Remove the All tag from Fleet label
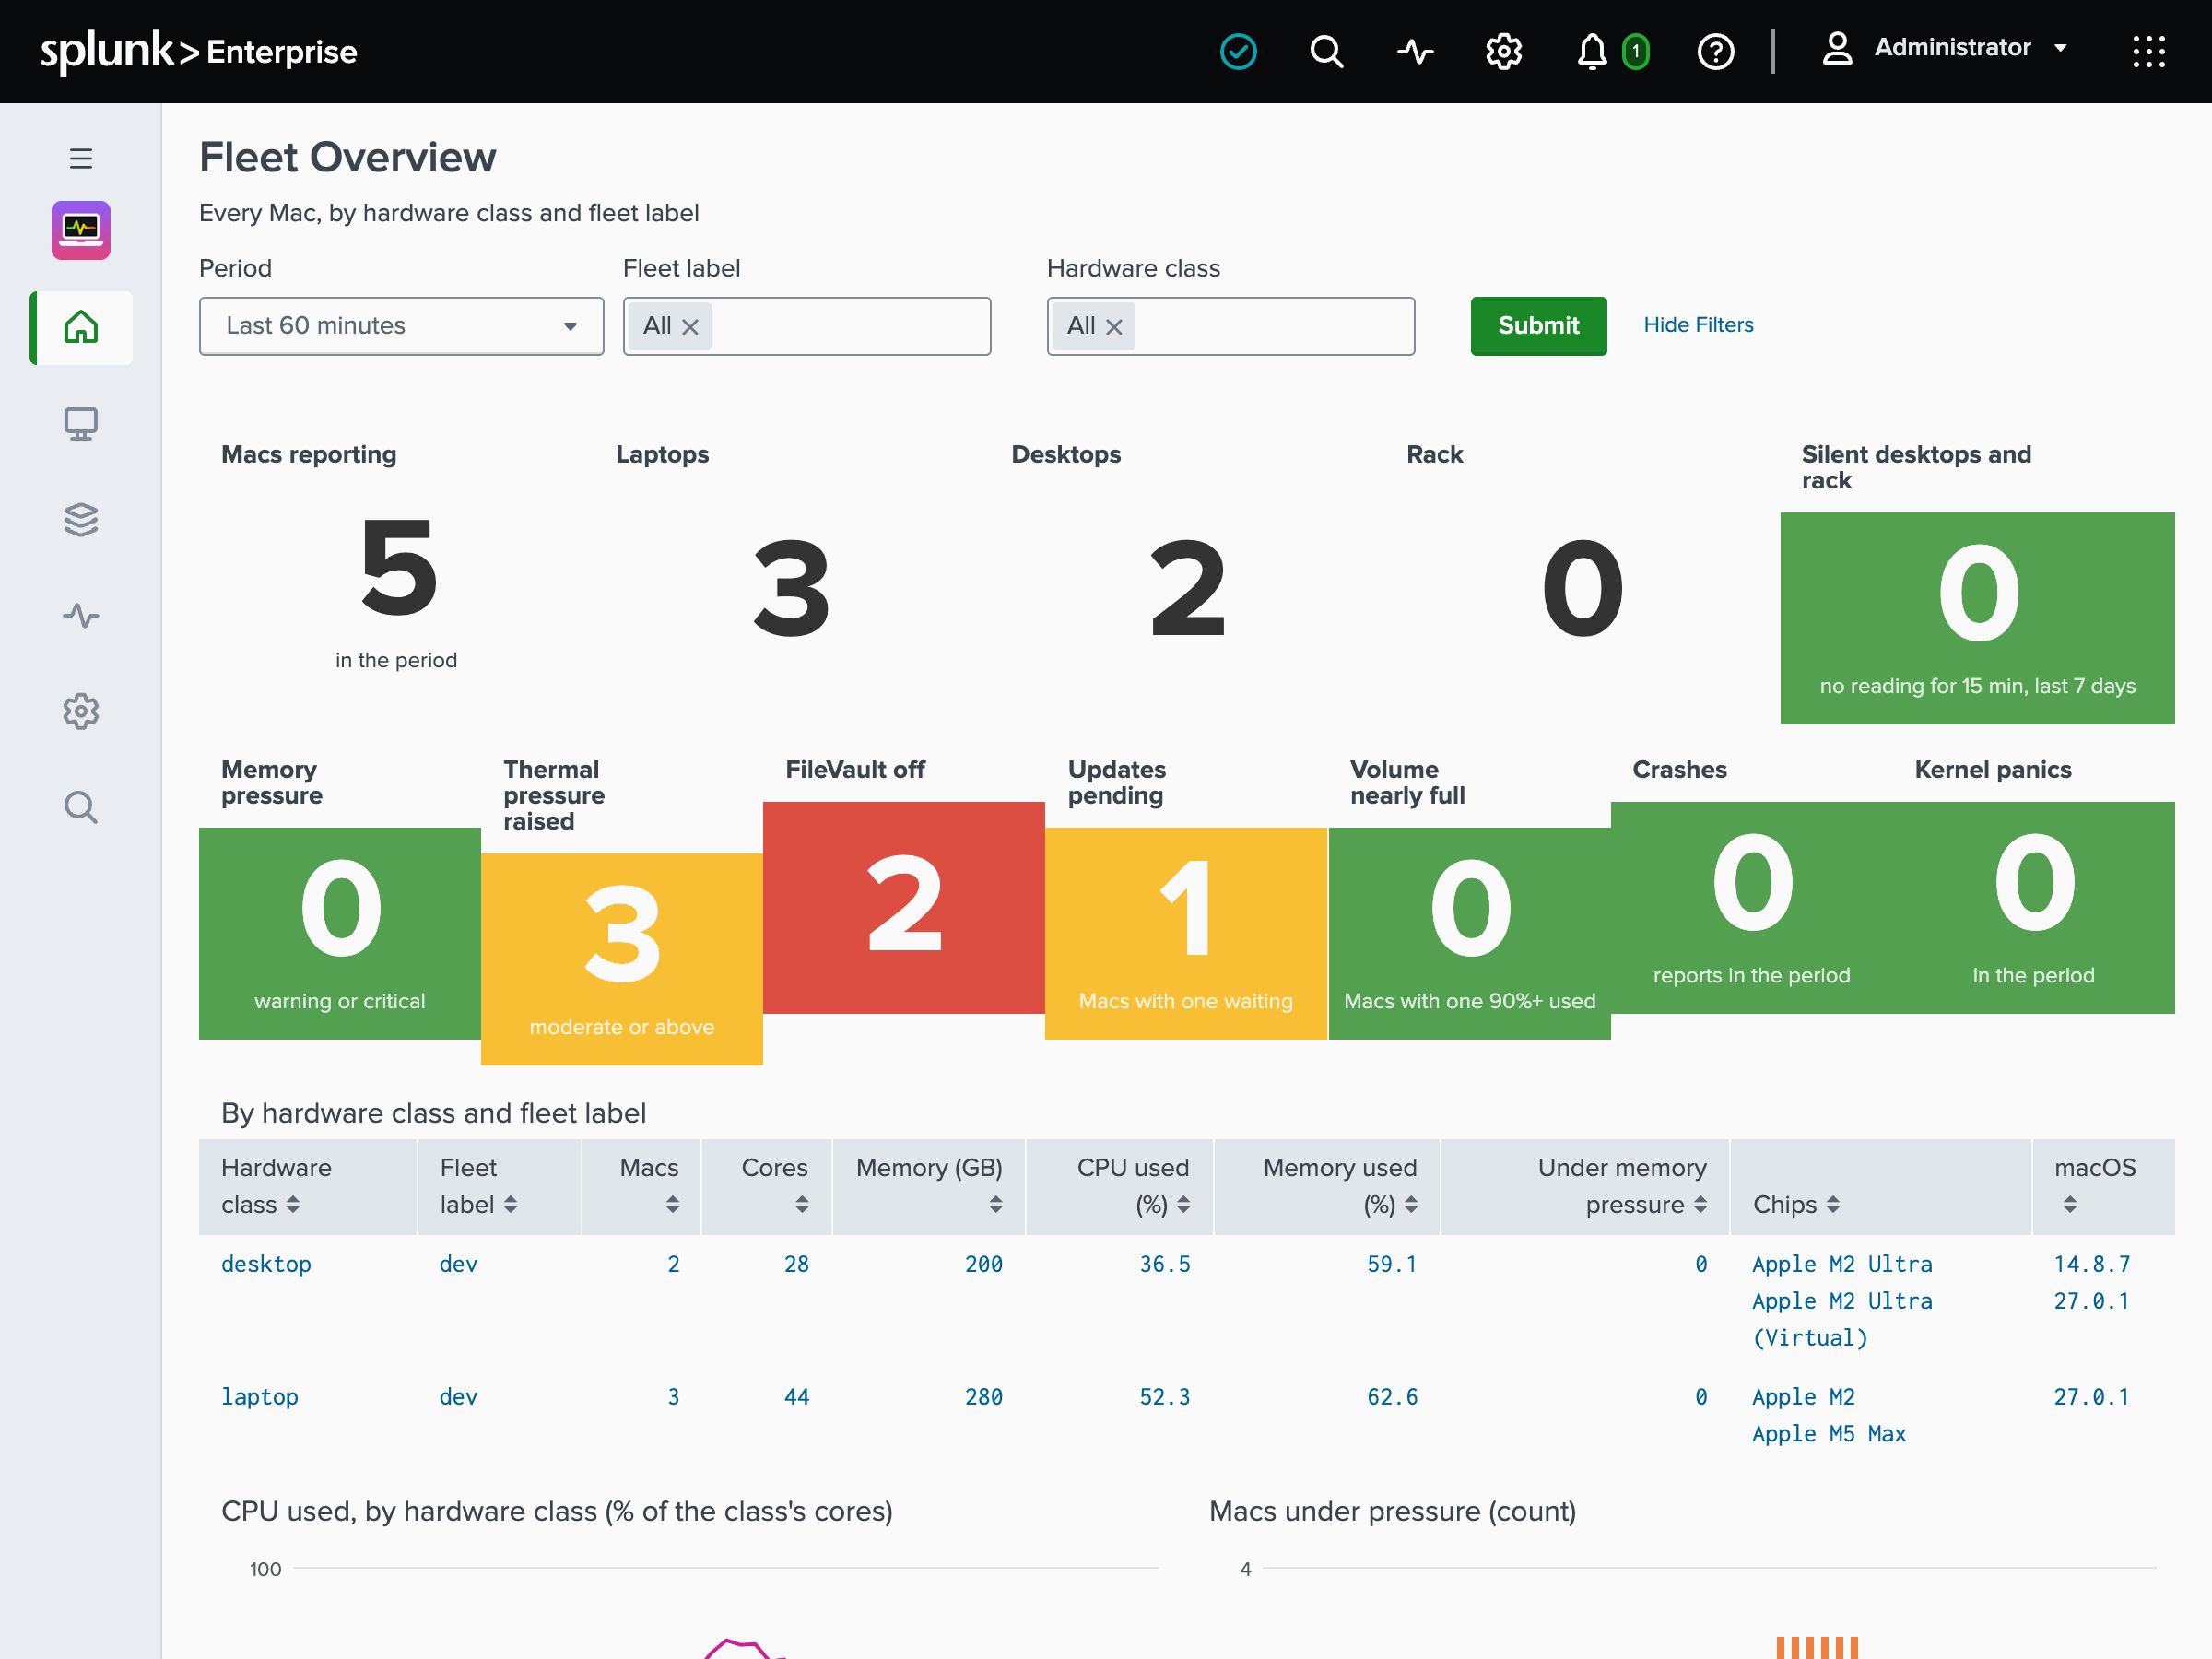The width and height of the screenshot is (2212, 1659). coord(690,326)
